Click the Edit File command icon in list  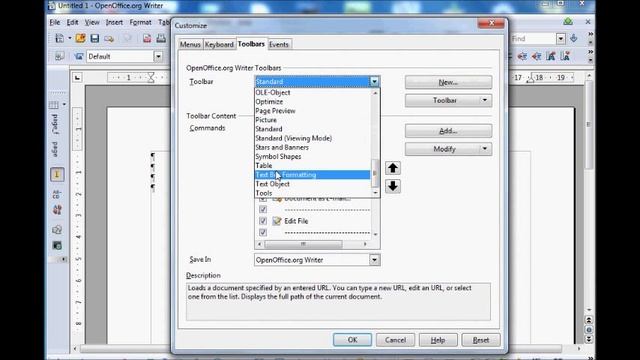[x=277, y=221]
